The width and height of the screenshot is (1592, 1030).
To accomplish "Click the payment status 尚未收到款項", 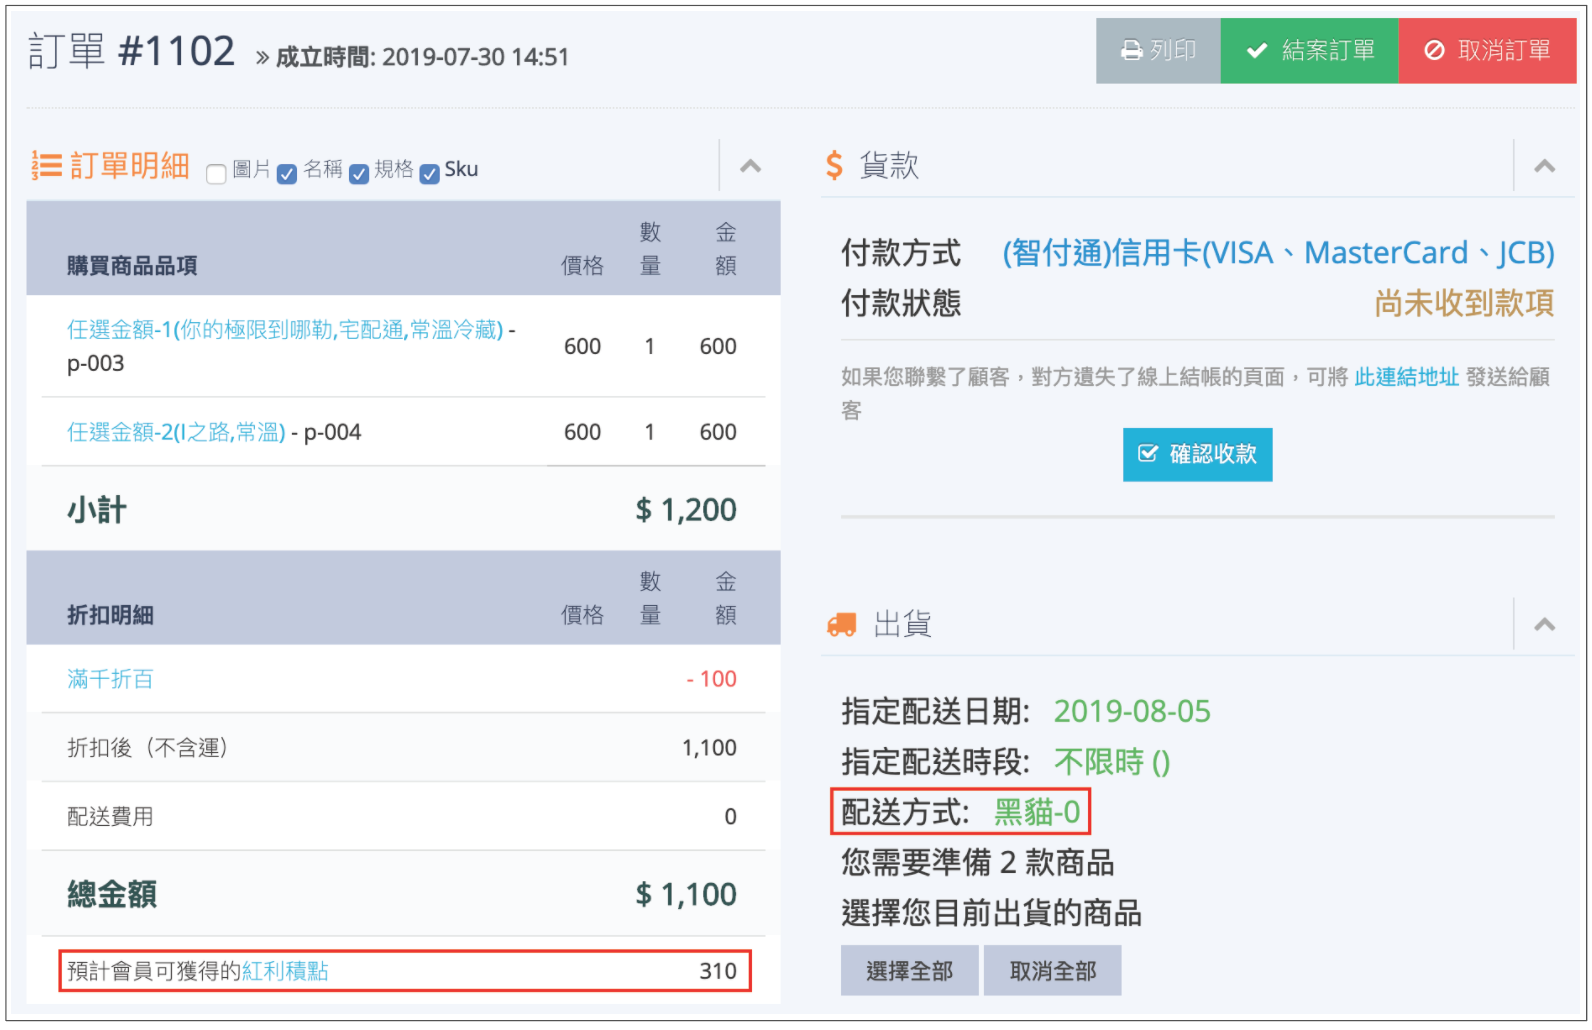I will 1464,303.
